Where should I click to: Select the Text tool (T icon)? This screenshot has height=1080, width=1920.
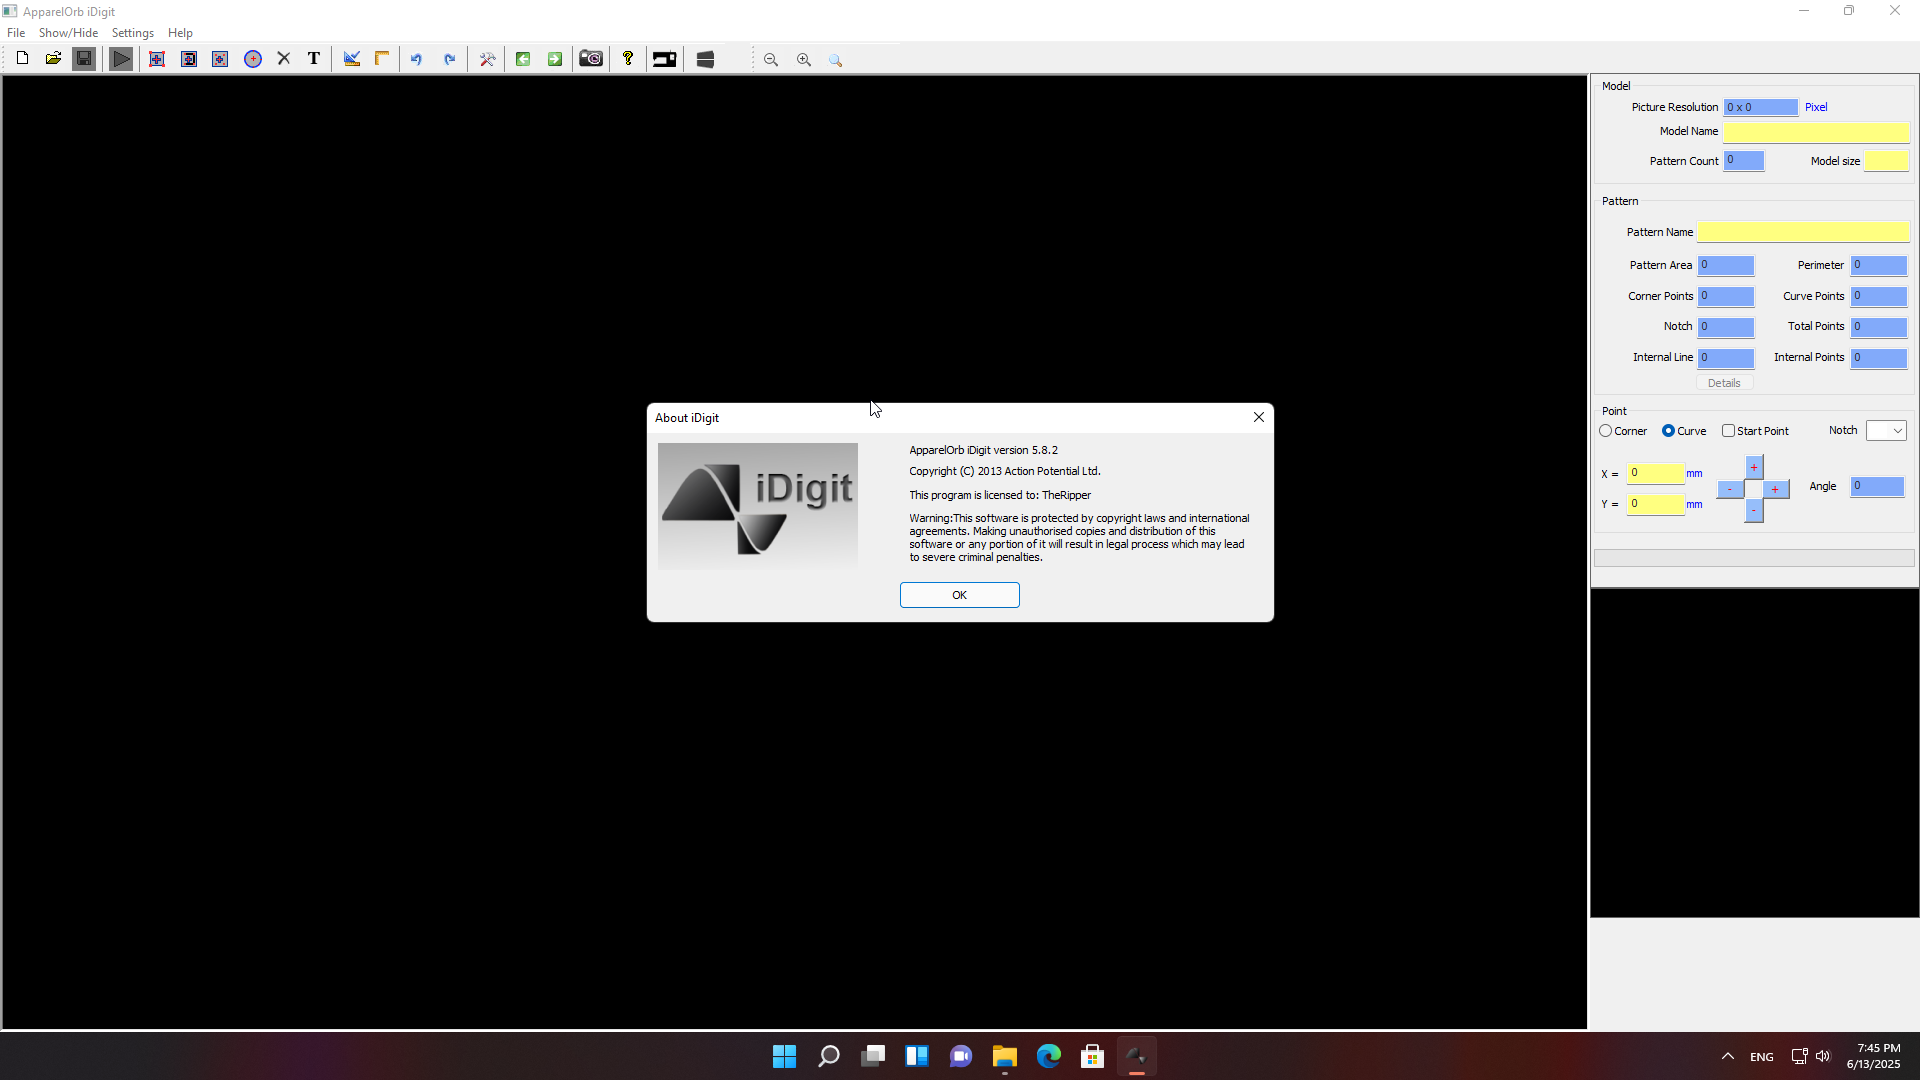314,59
